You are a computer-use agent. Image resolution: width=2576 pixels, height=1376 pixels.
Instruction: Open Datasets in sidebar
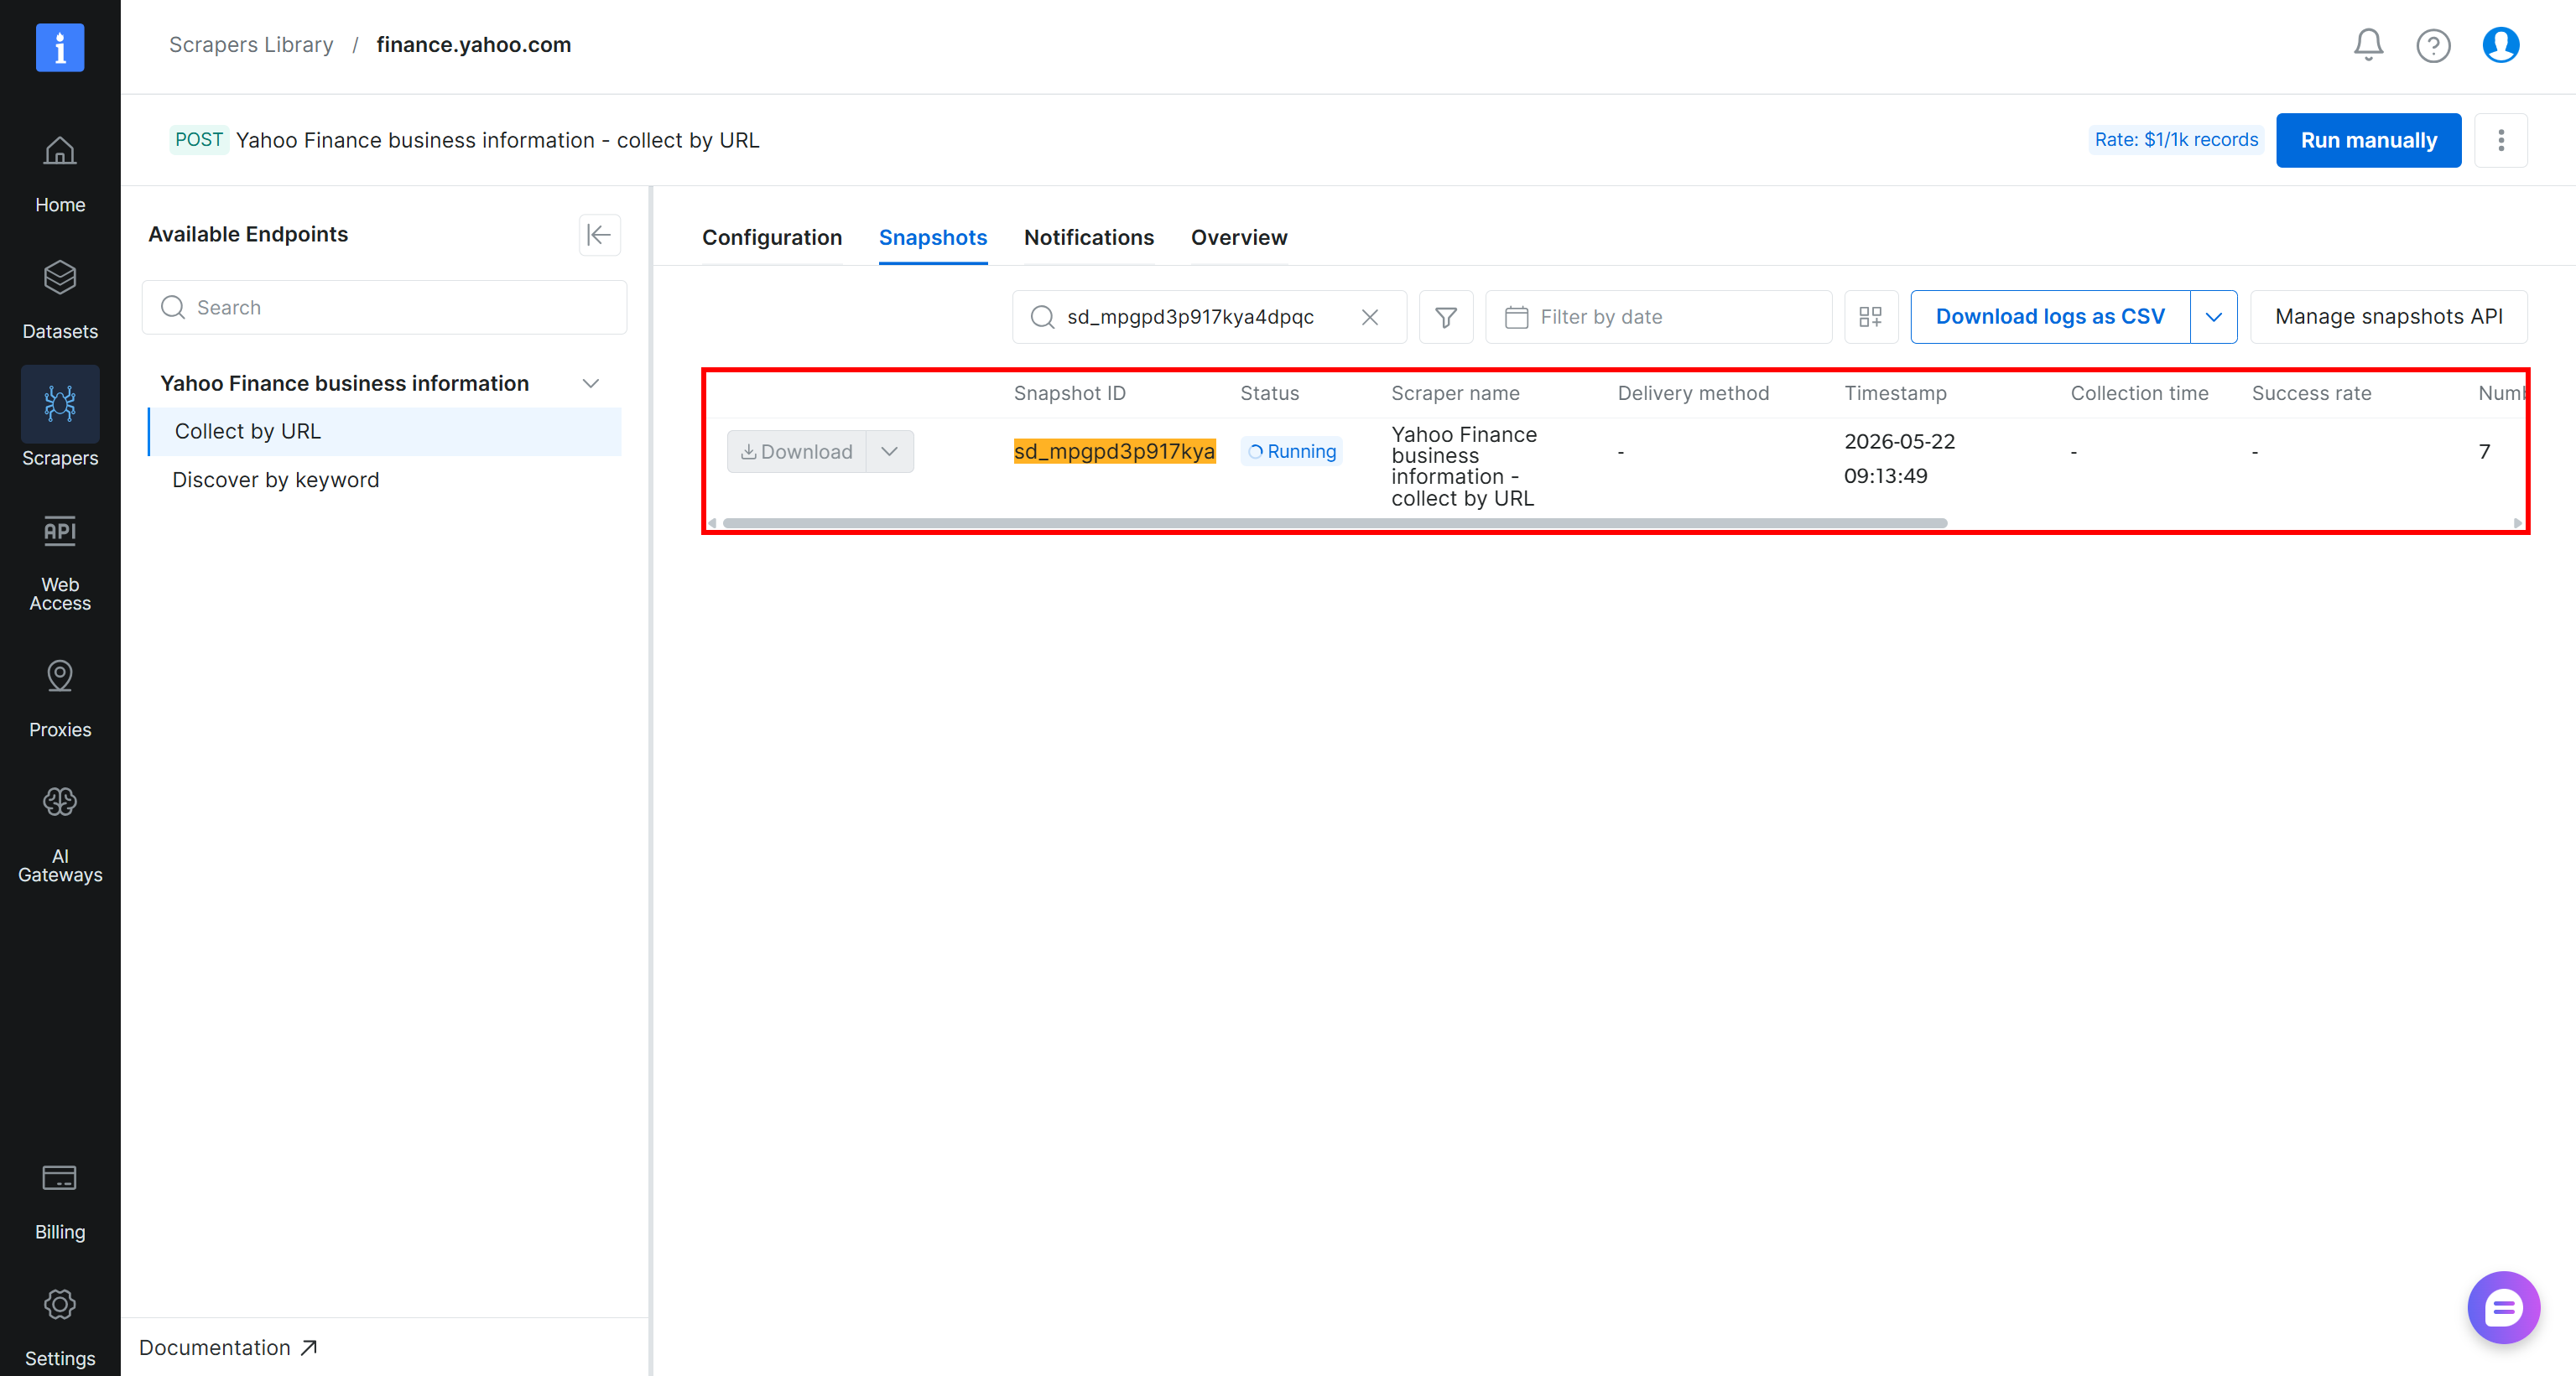point(60,300)
